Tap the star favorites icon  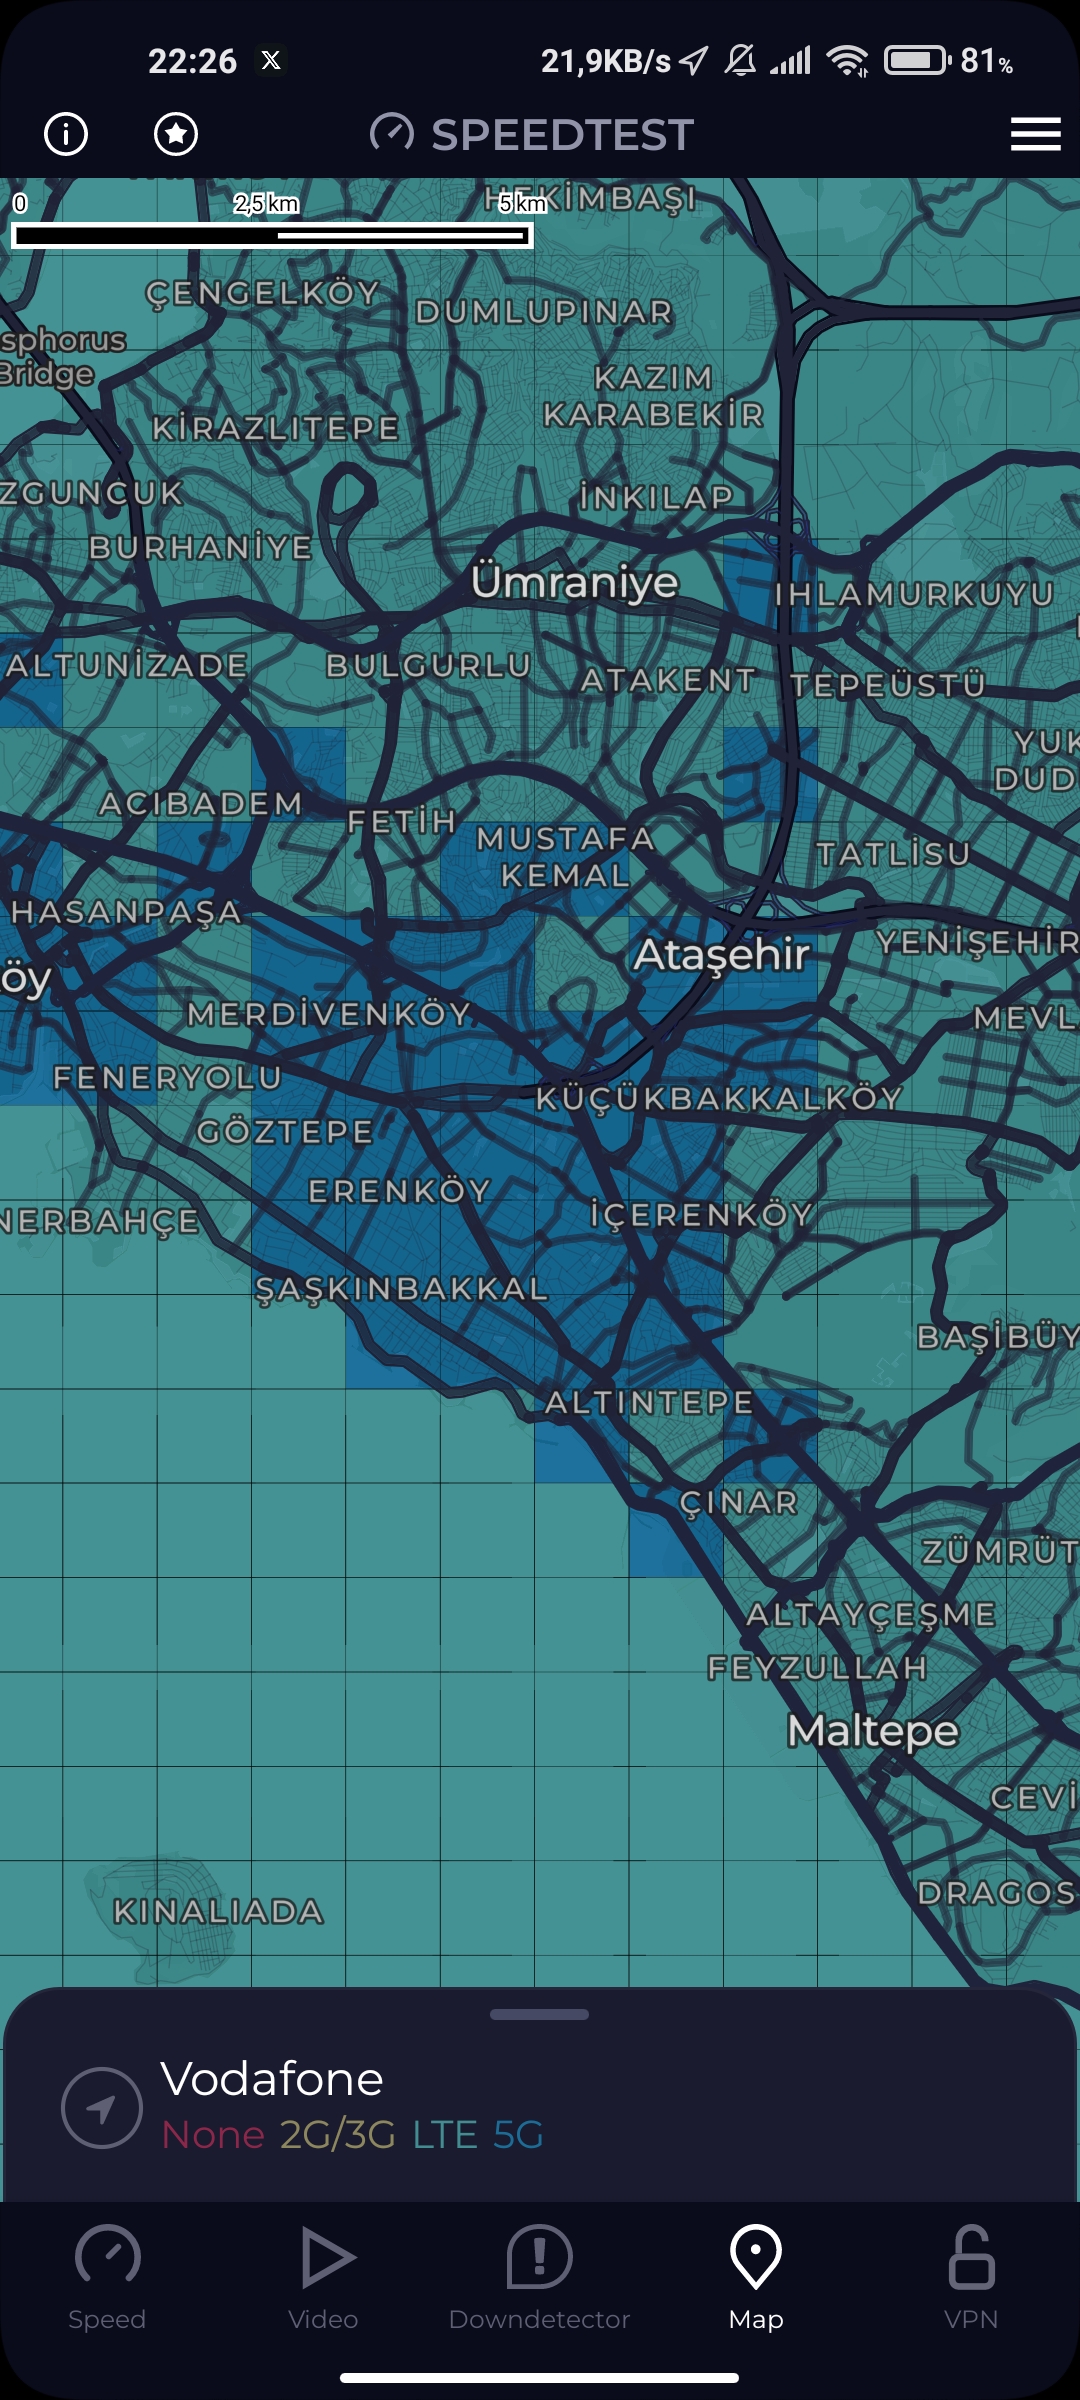[176, 134]
